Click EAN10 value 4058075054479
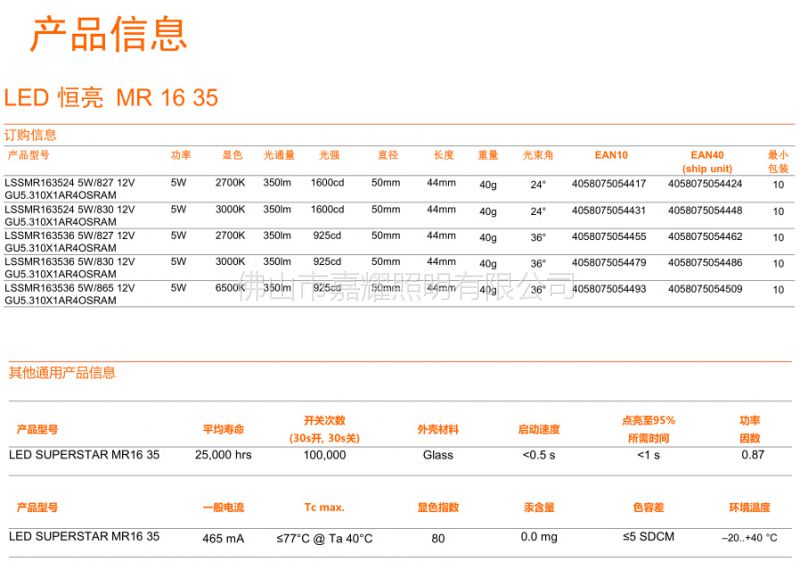The width and height of the screenshot is (800, 562). click(609, 263)
